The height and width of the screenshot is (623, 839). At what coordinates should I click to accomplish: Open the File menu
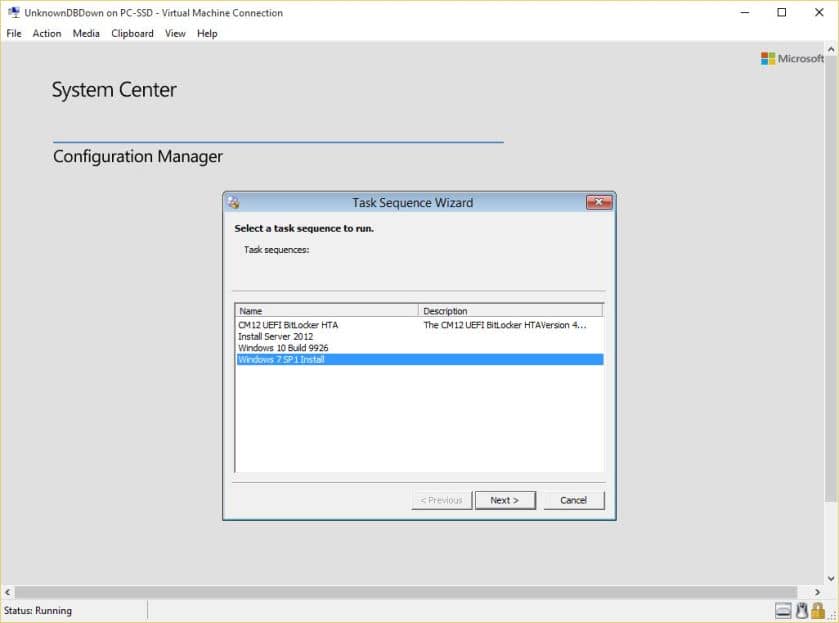pyautogui.click(x=13, y=33)
